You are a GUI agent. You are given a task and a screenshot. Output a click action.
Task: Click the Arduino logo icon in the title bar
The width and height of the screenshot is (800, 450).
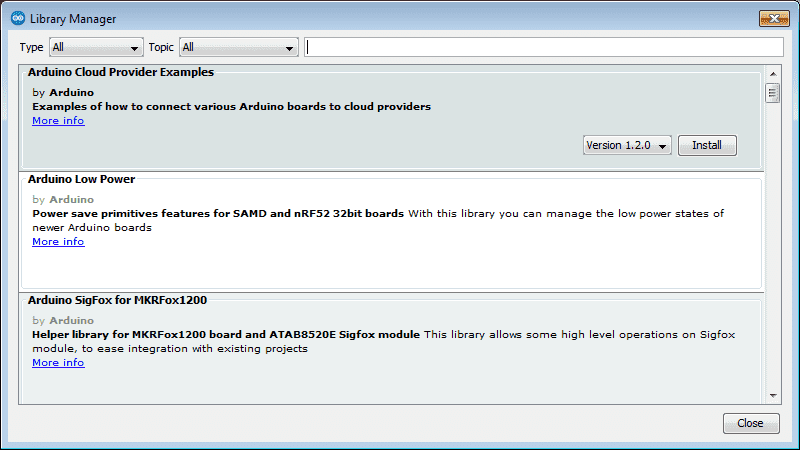click(x=18, y=18)
